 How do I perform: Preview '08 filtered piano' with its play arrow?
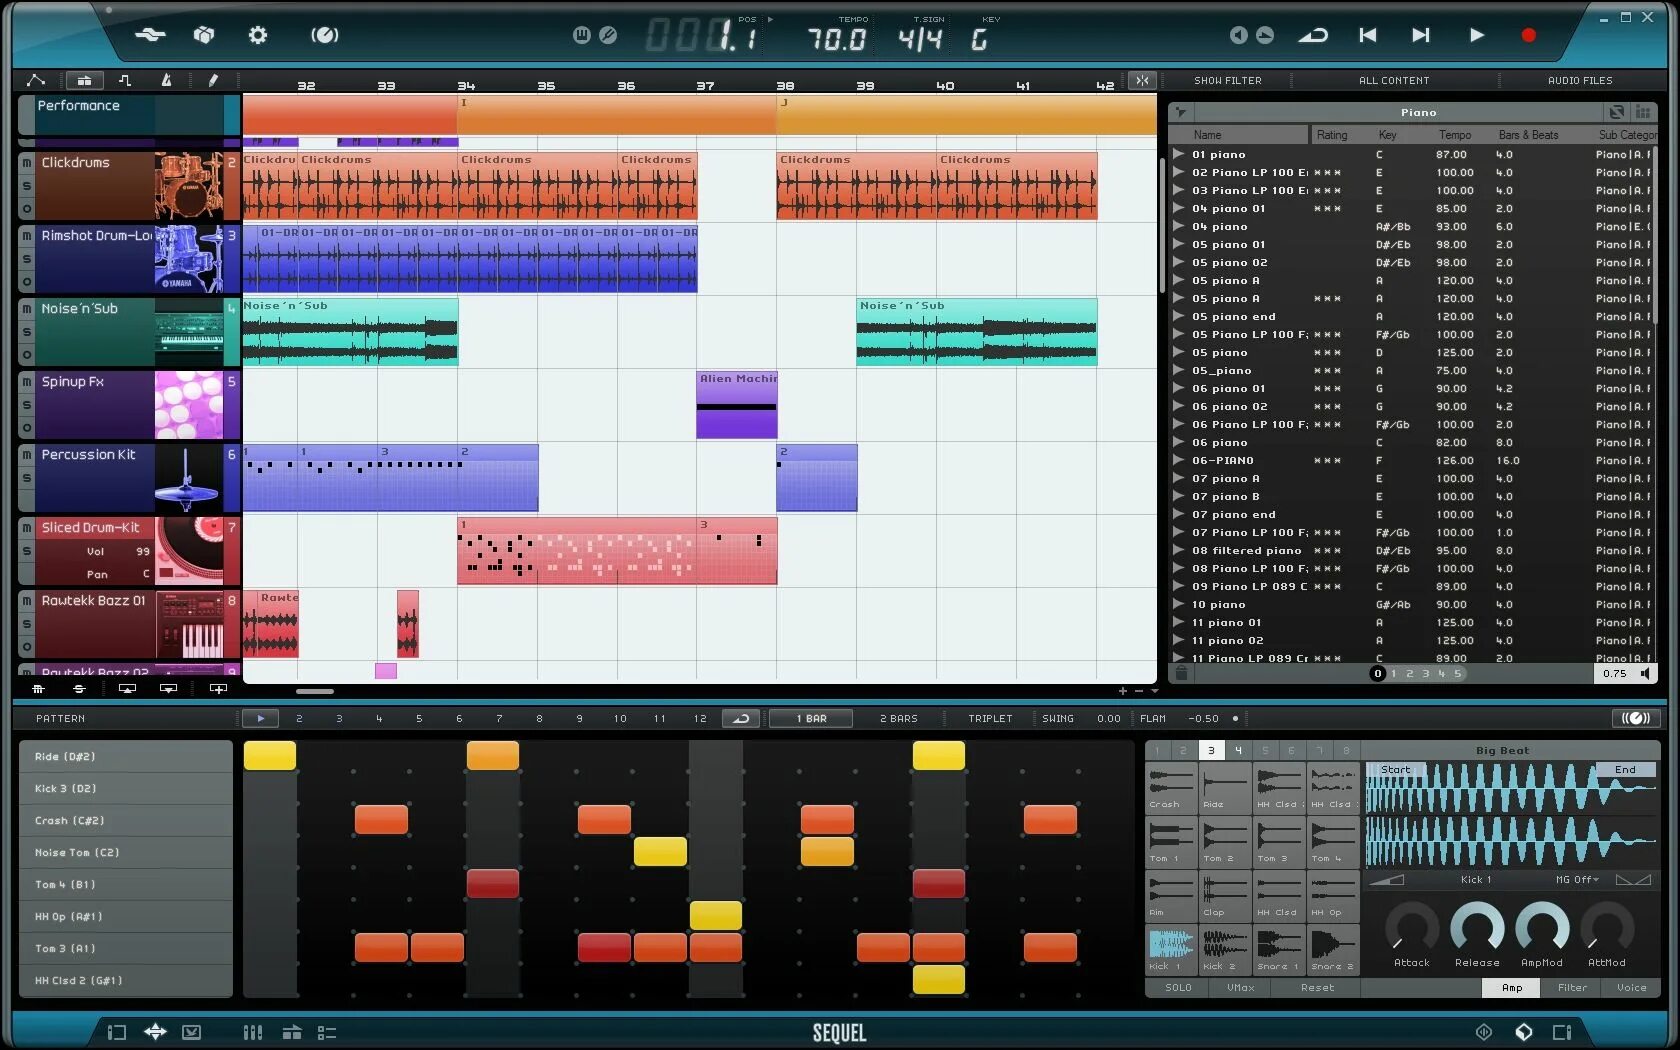pyautogui.click(x=1179, y=551)
